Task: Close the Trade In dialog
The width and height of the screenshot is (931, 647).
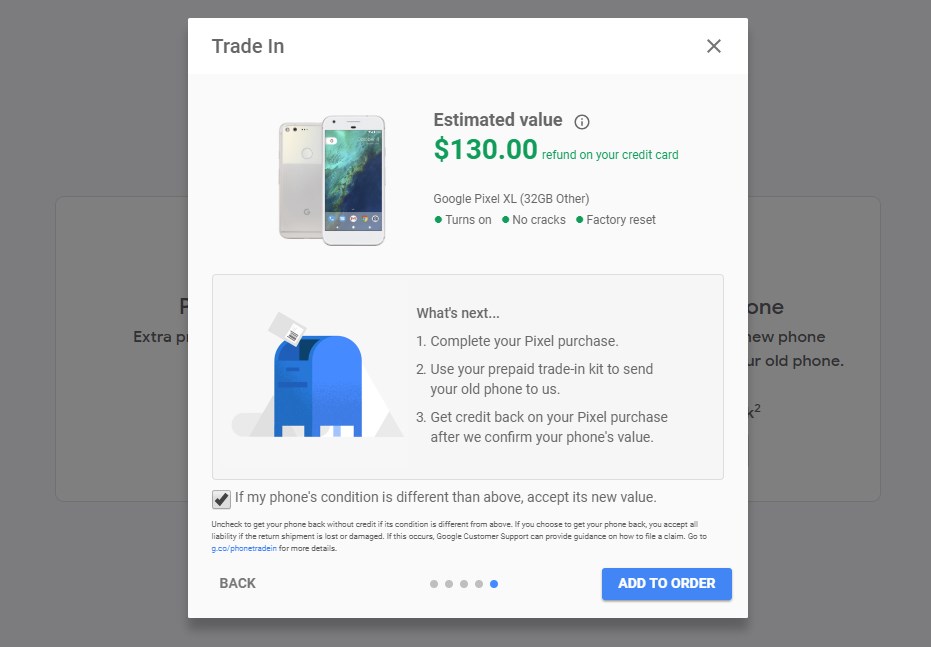Action: coord(713,46)
